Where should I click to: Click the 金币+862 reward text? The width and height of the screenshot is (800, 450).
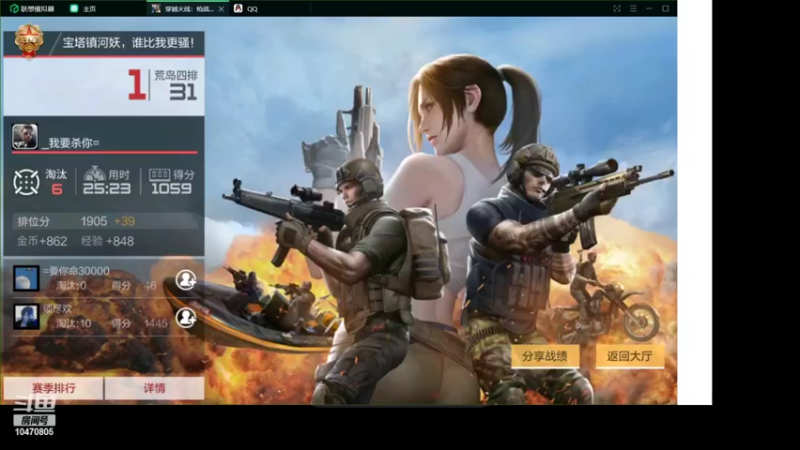click(x=42, y=241)
